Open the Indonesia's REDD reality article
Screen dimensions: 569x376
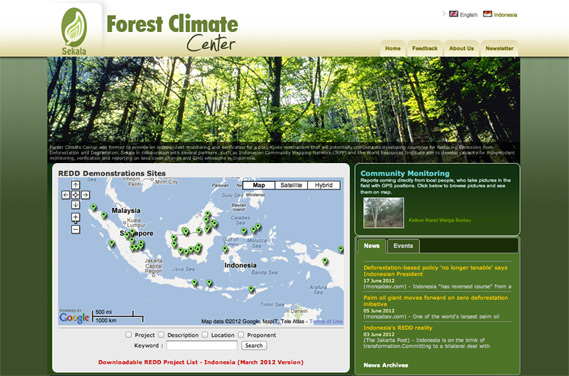(x=398, y=328)
